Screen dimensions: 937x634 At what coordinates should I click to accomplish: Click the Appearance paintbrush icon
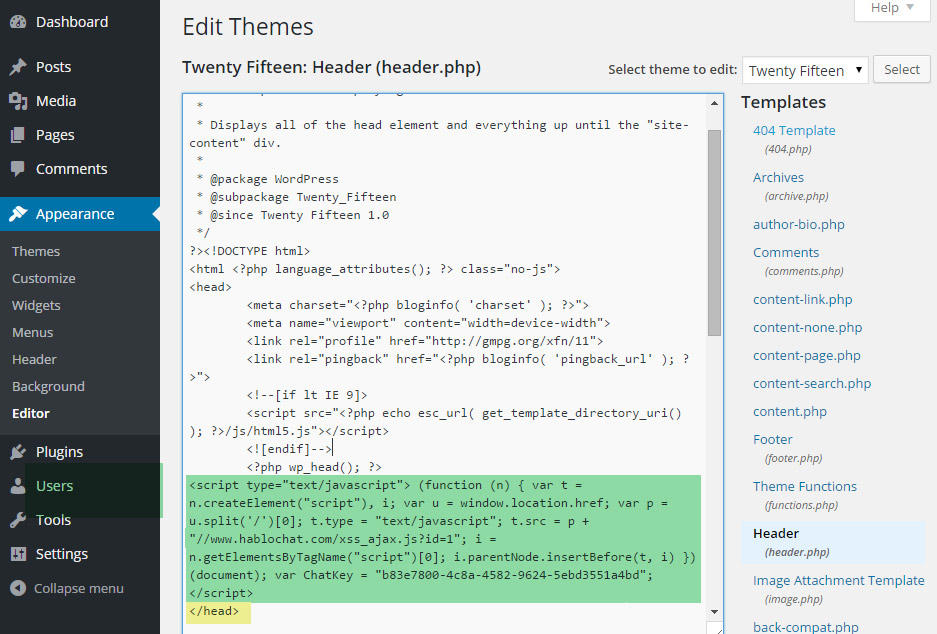[18, 214]
